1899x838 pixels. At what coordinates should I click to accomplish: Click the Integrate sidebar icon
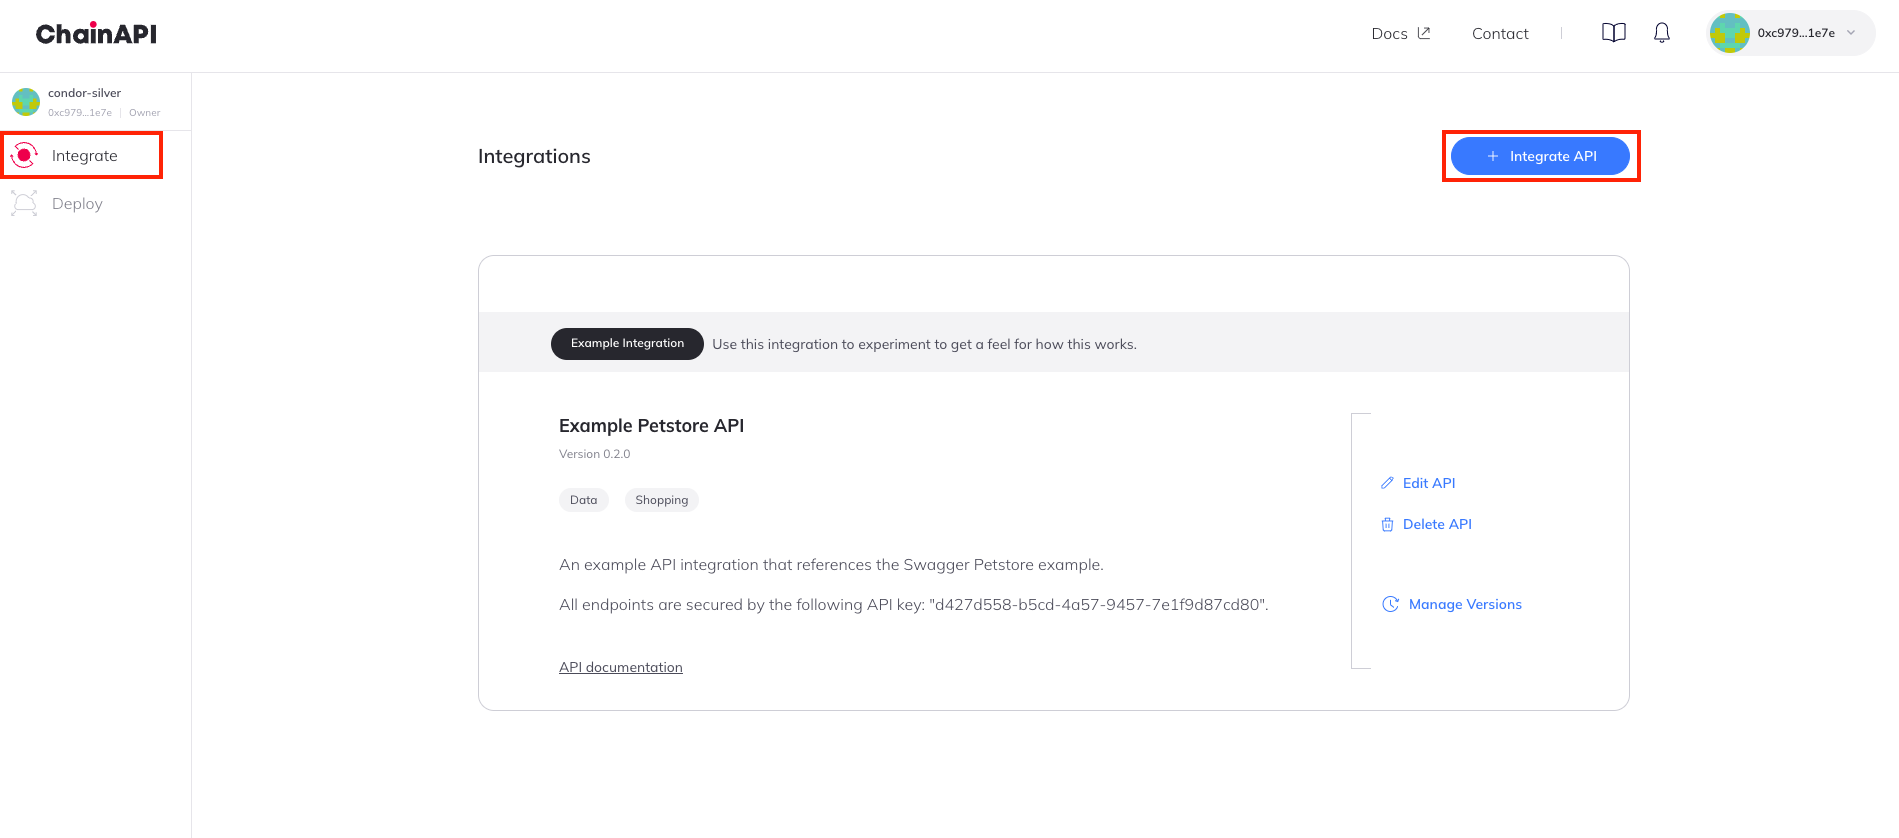click(24, 156)
